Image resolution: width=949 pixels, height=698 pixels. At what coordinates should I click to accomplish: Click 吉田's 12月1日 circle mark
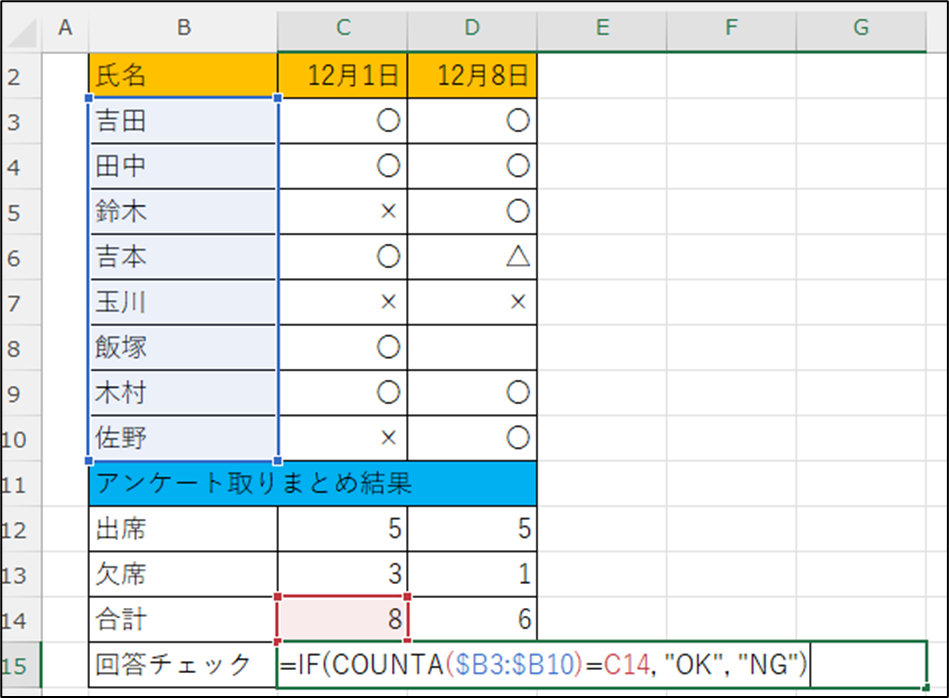389,120
